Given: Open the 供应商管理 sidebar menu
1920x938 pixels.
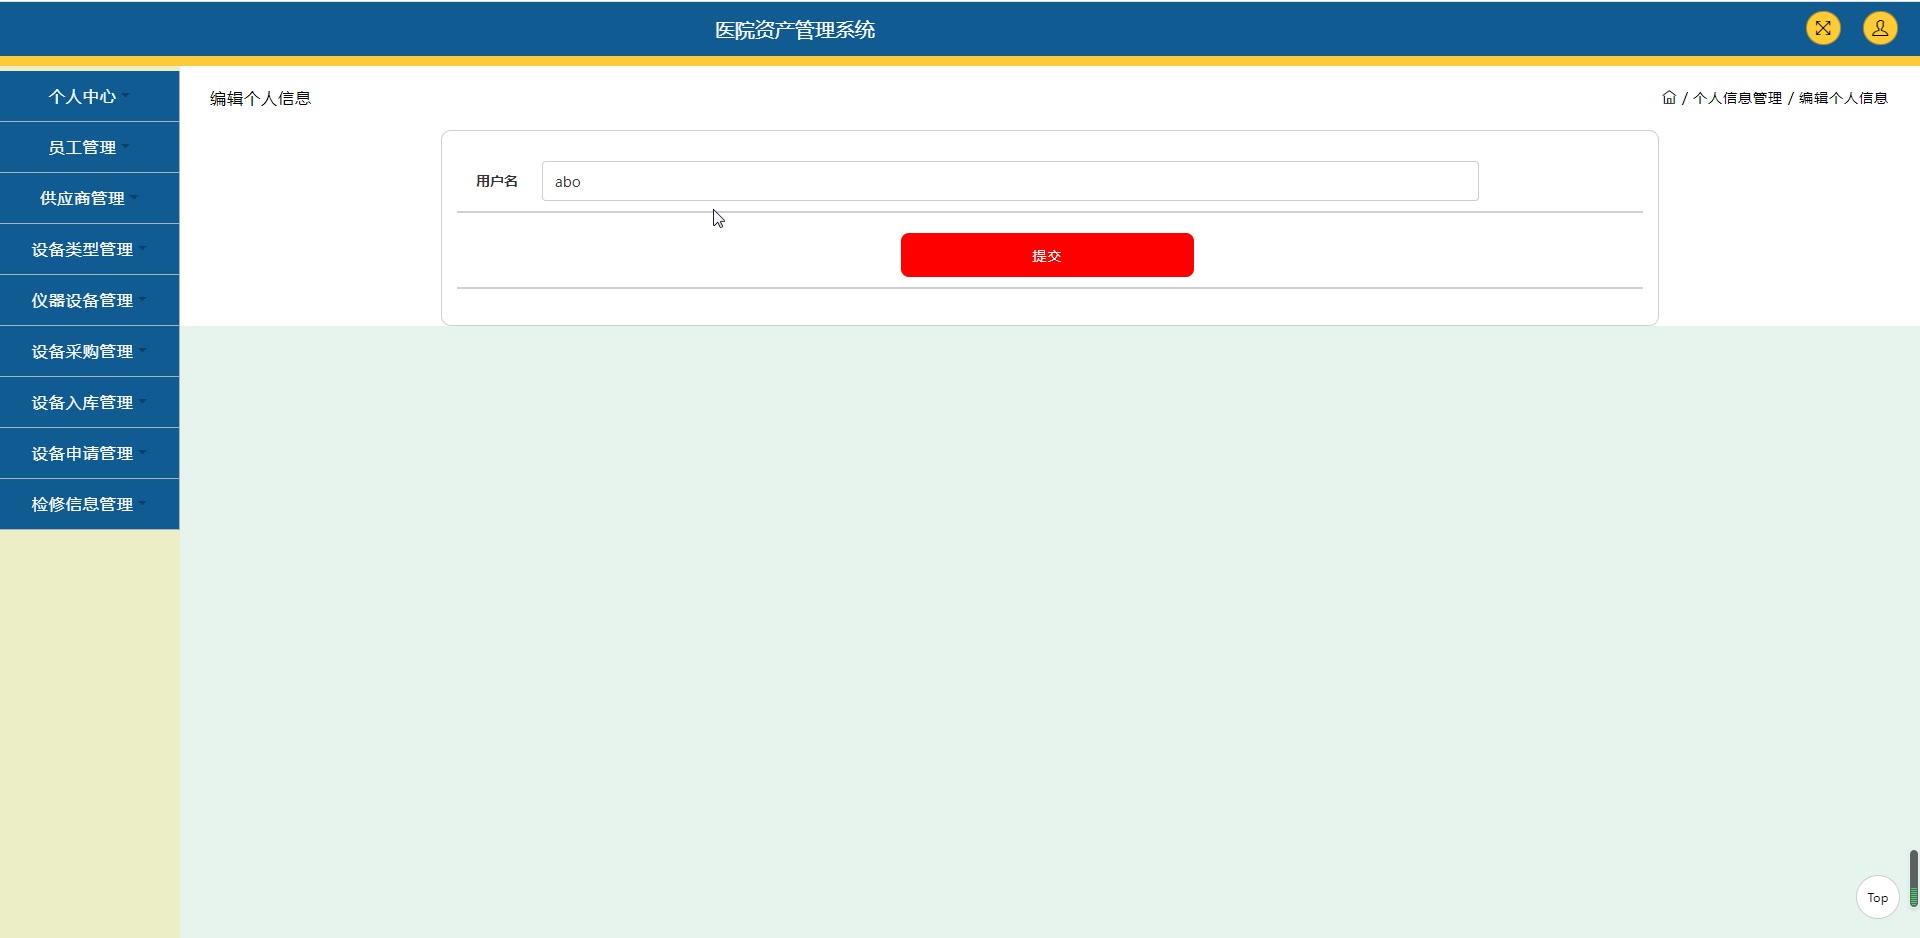Looking at the screenshot, I should coord(89,198).
